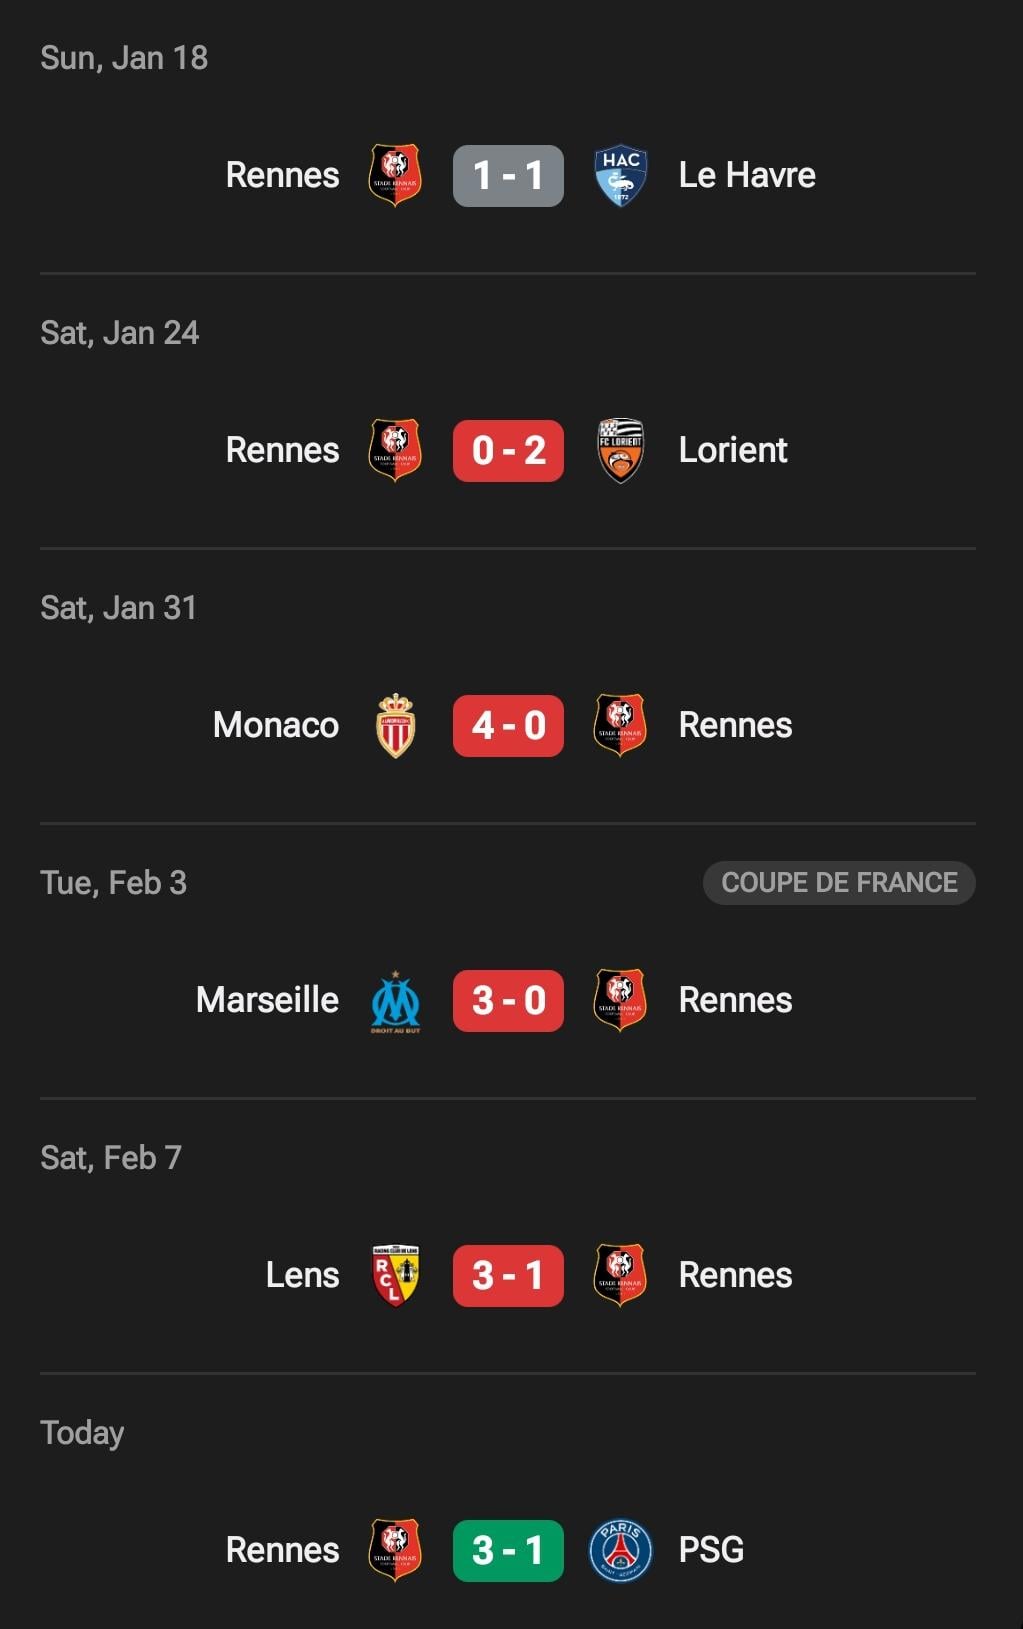Screen dimensions: 1023x1629
Task: Click the PSG club crest
Action: click(620, 1551)
